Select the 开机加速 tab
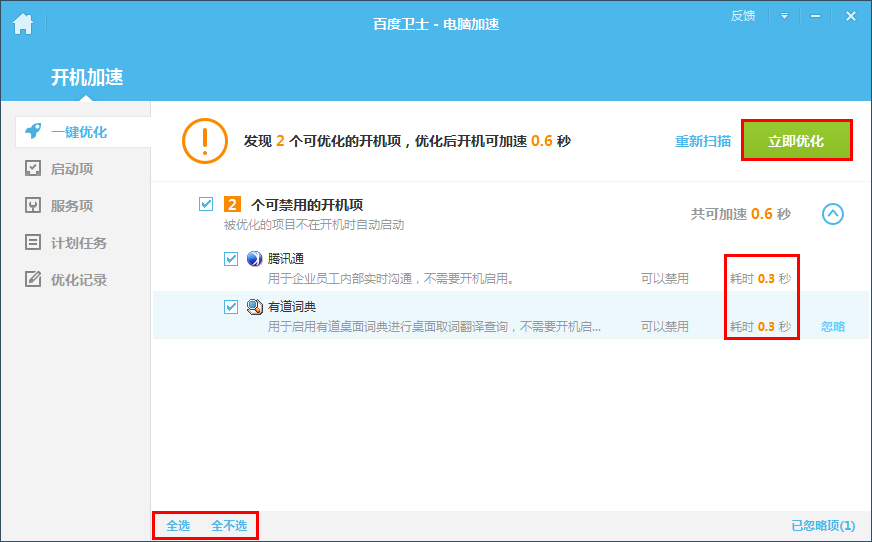Image resolution: width=872 pixels, height=542 pixels. coord(87,77)
